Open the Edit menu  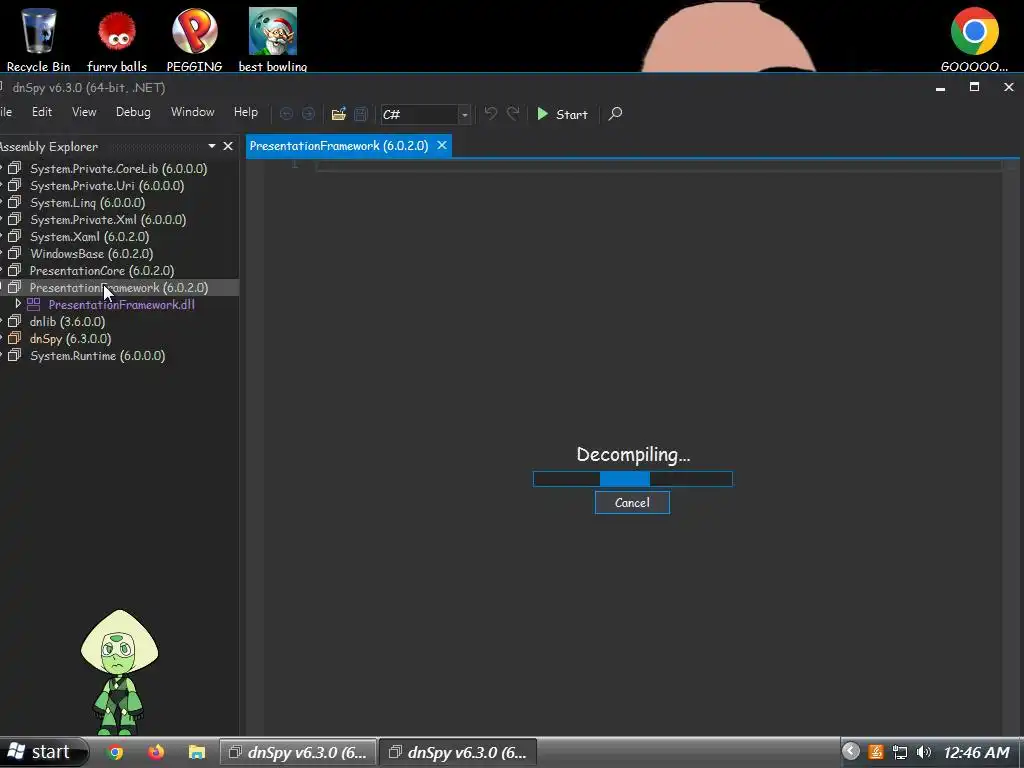point(42,112)
